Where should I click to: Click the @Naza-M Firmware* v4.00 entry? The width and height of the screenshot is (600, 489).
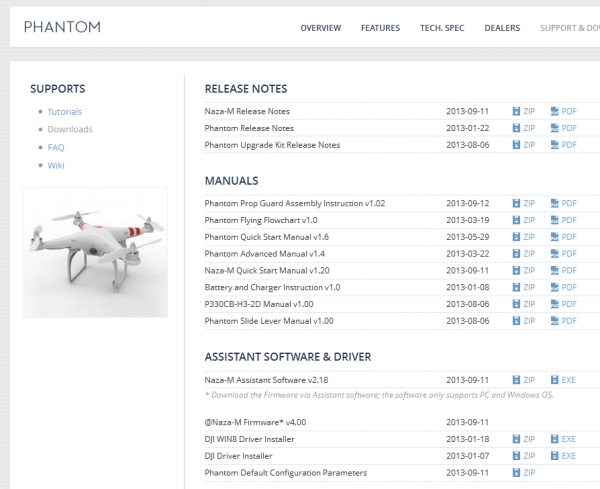255,422
